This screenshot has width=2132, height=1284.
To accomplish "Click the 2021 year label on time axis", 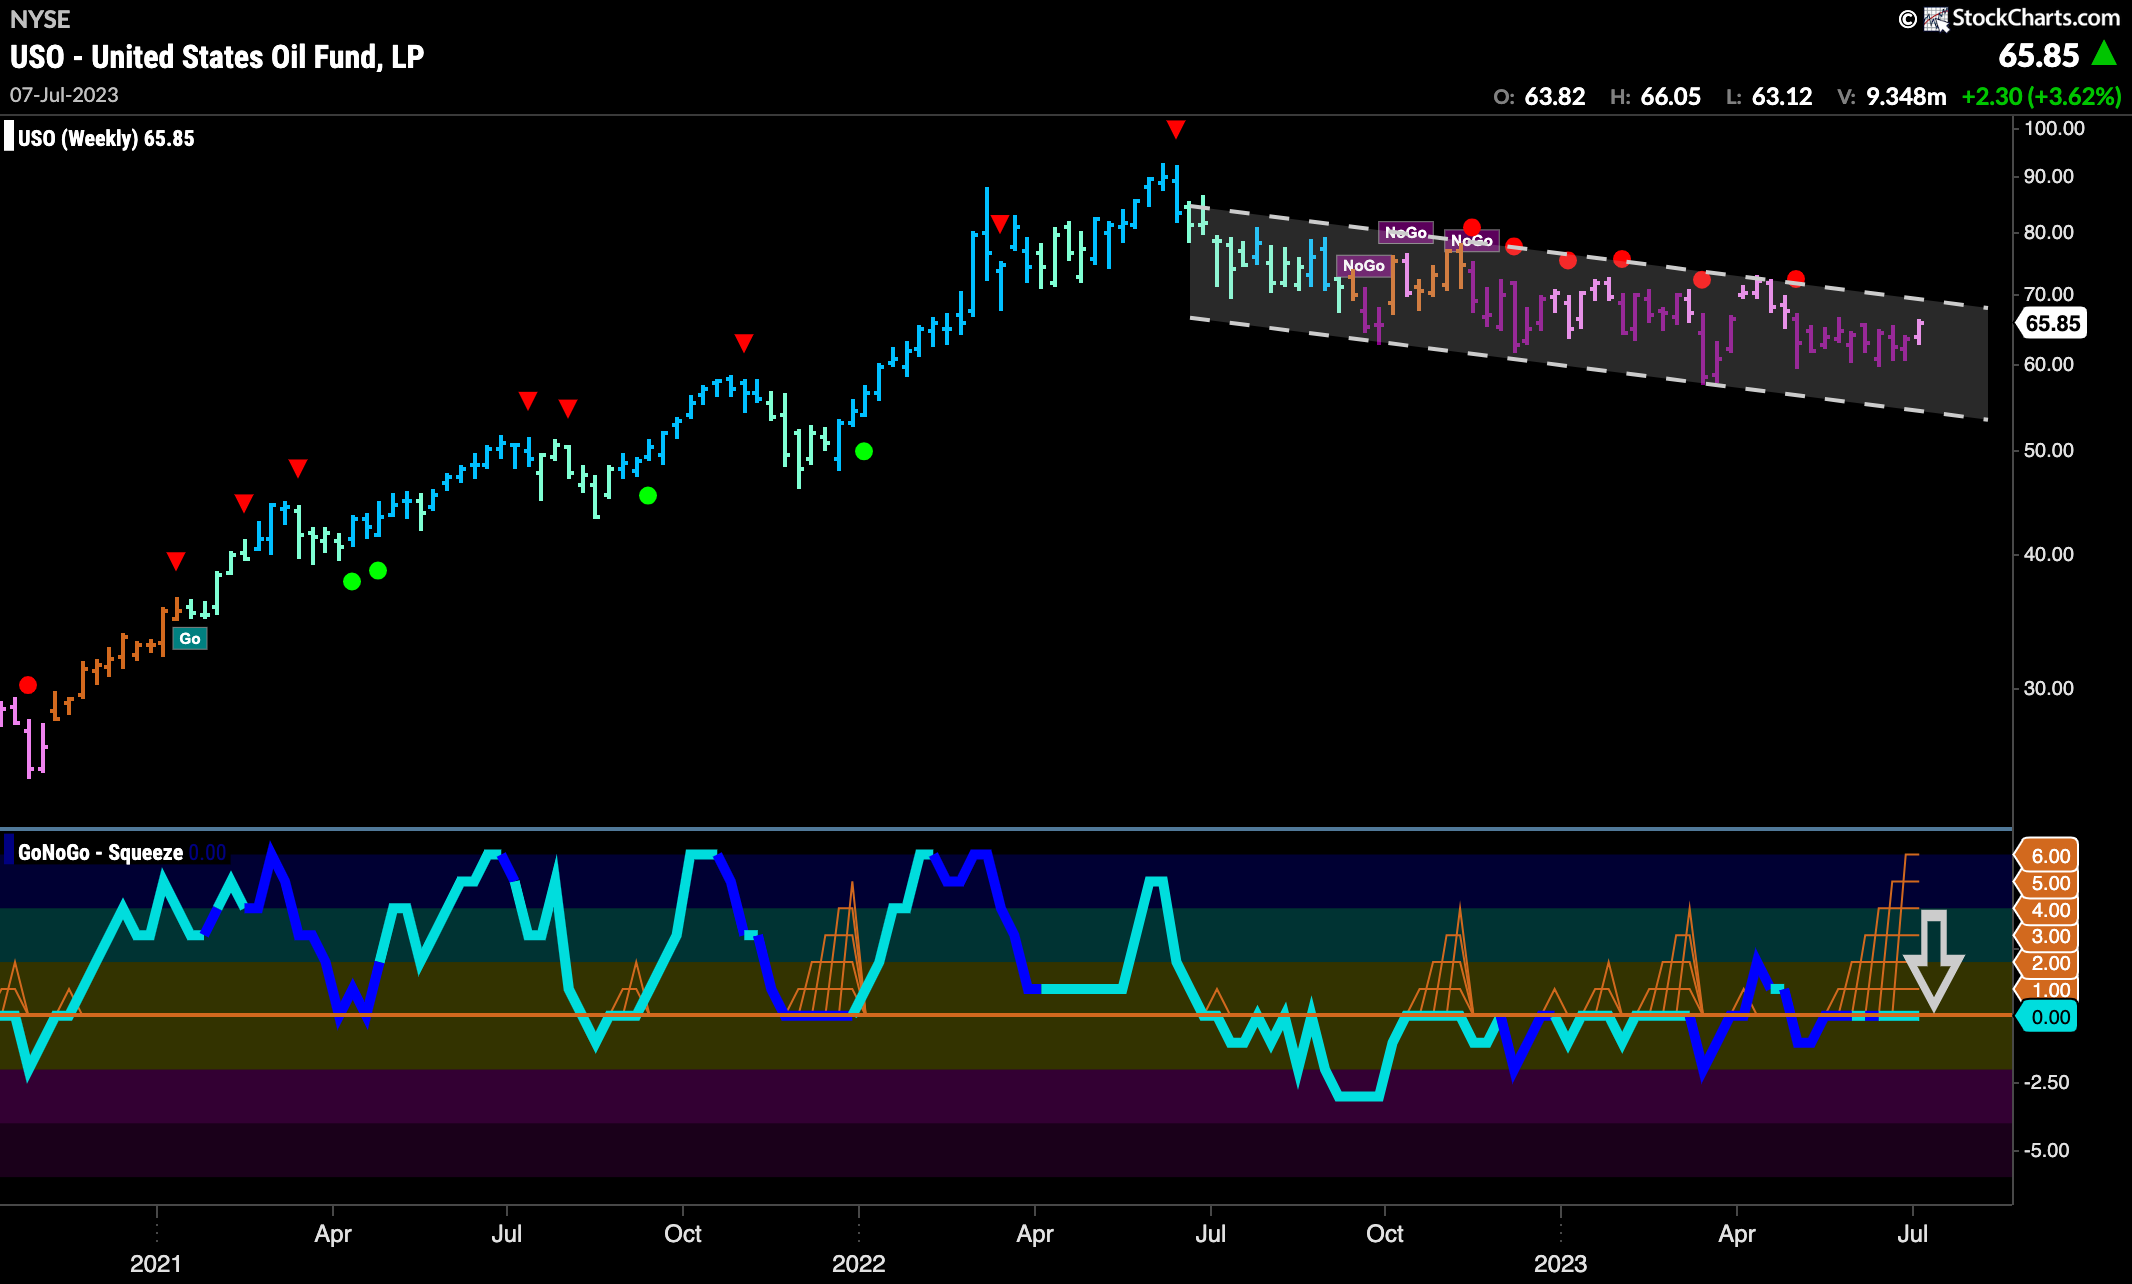I will [x=156, y=1263].
